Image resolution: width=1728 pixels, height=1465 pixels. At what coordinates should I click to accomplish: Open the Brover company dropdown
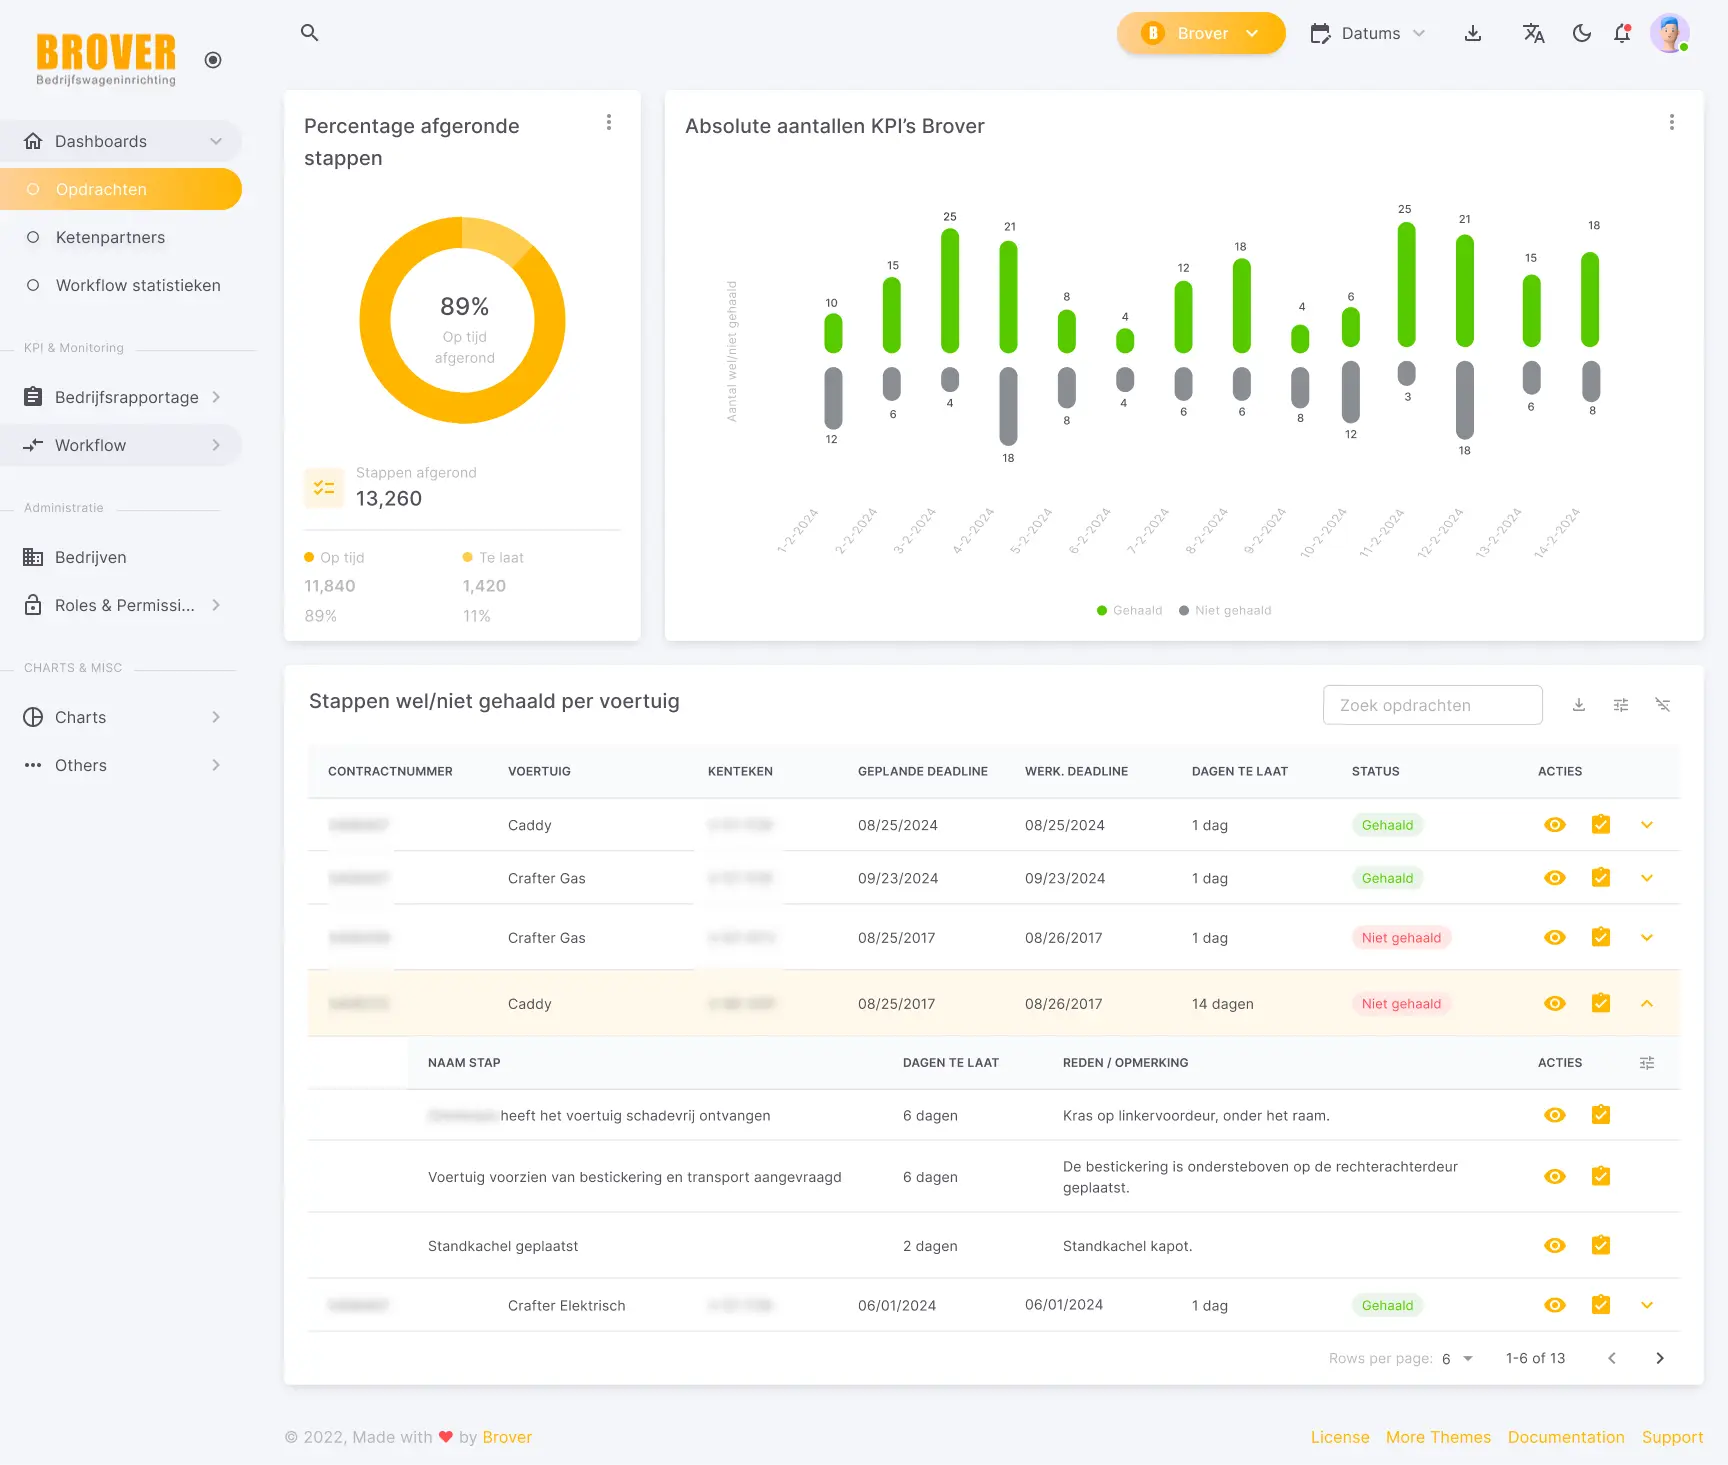click(x=1201, y=33)
